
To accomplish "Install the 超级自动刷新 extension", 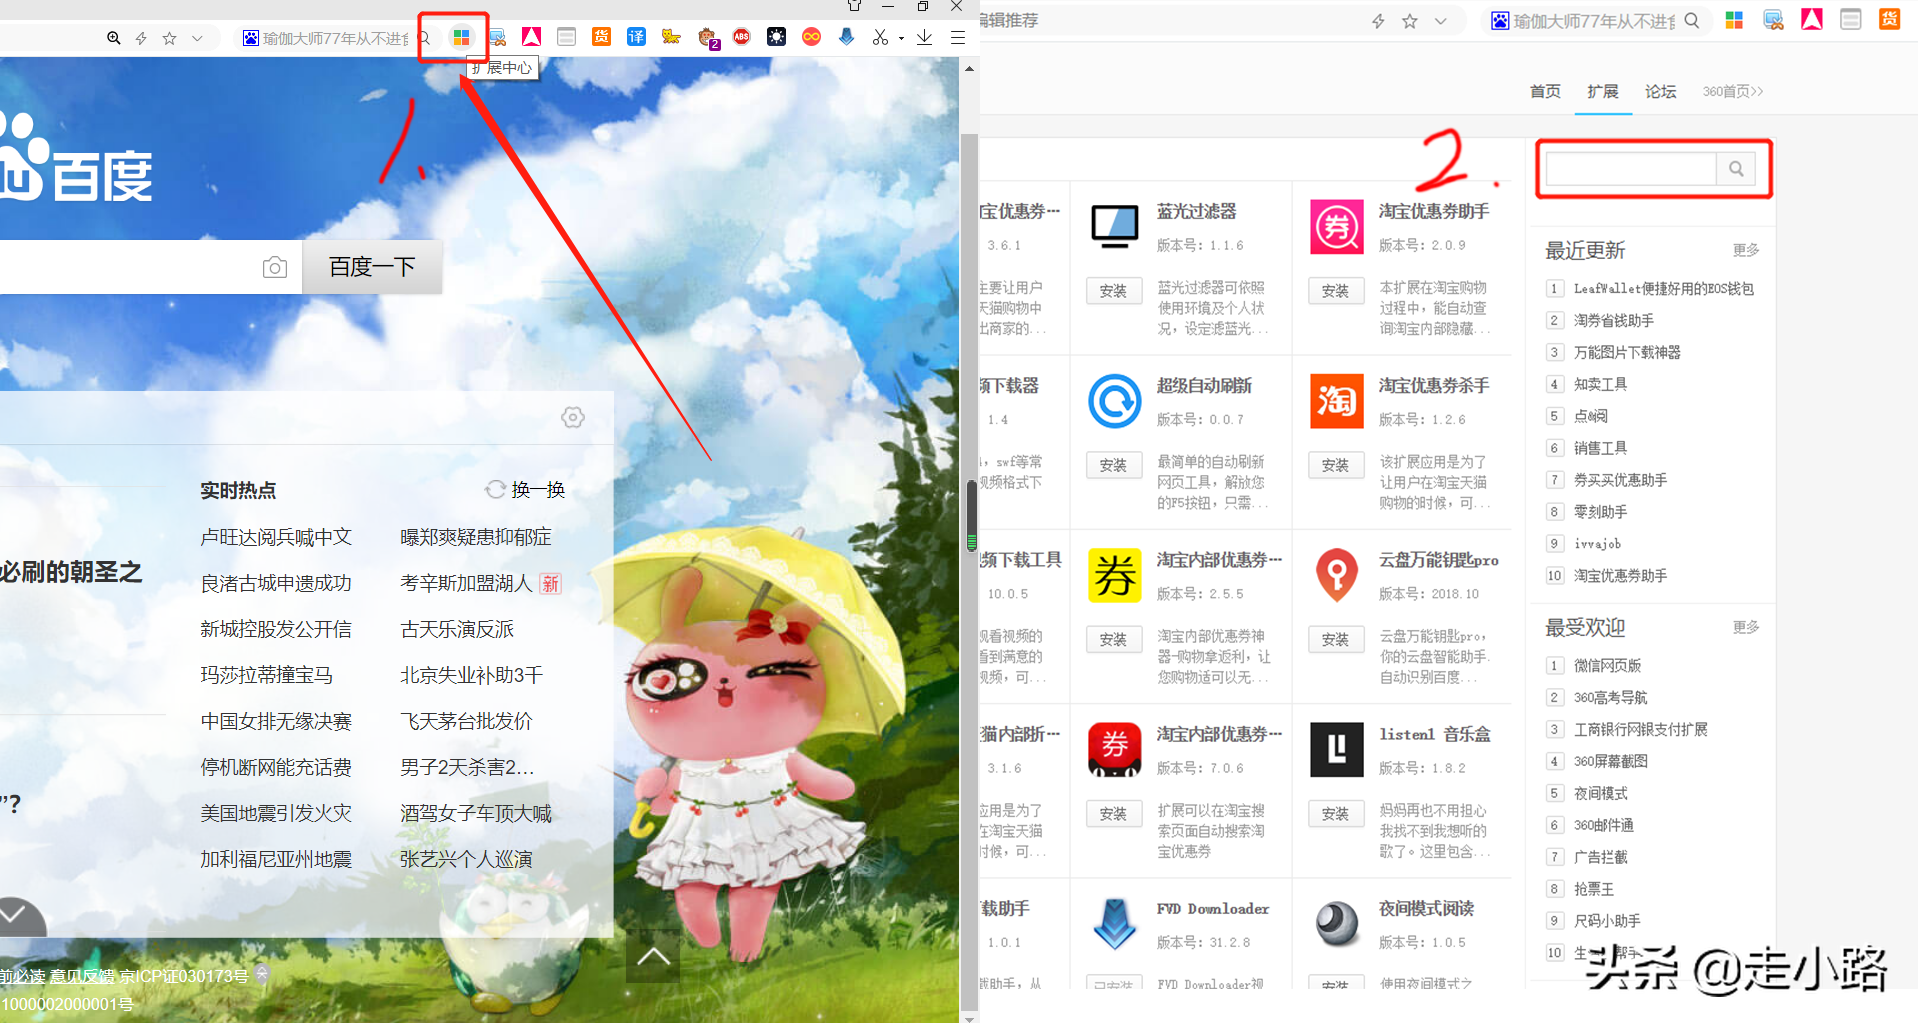I will 1114,465.
